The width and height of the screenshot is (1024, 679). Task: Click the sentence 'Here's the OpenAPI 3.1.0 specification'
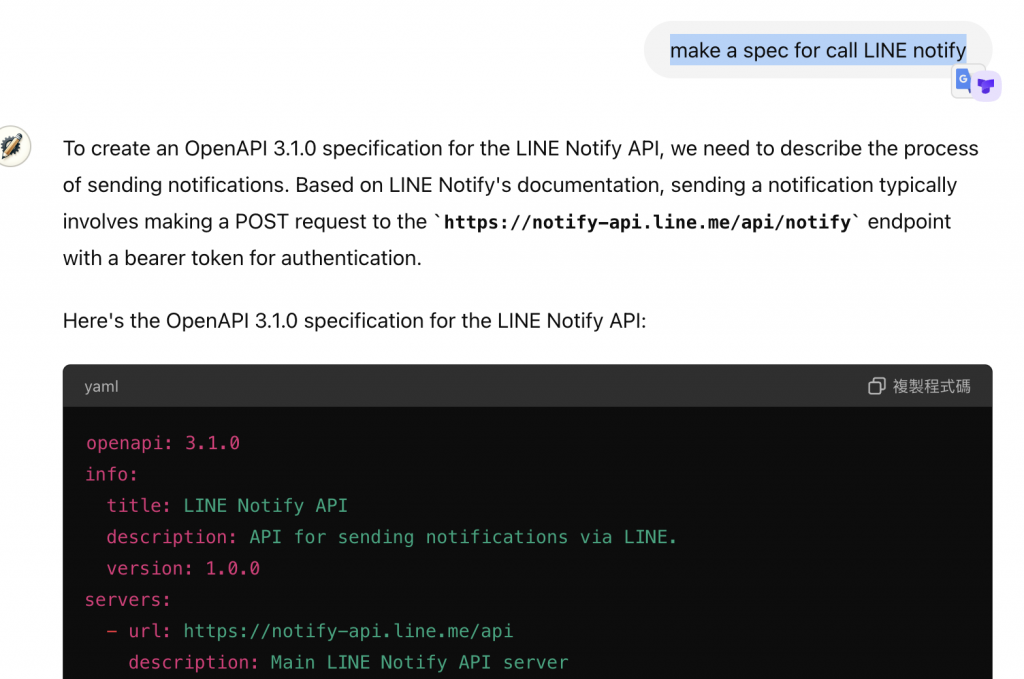point(355,321)
